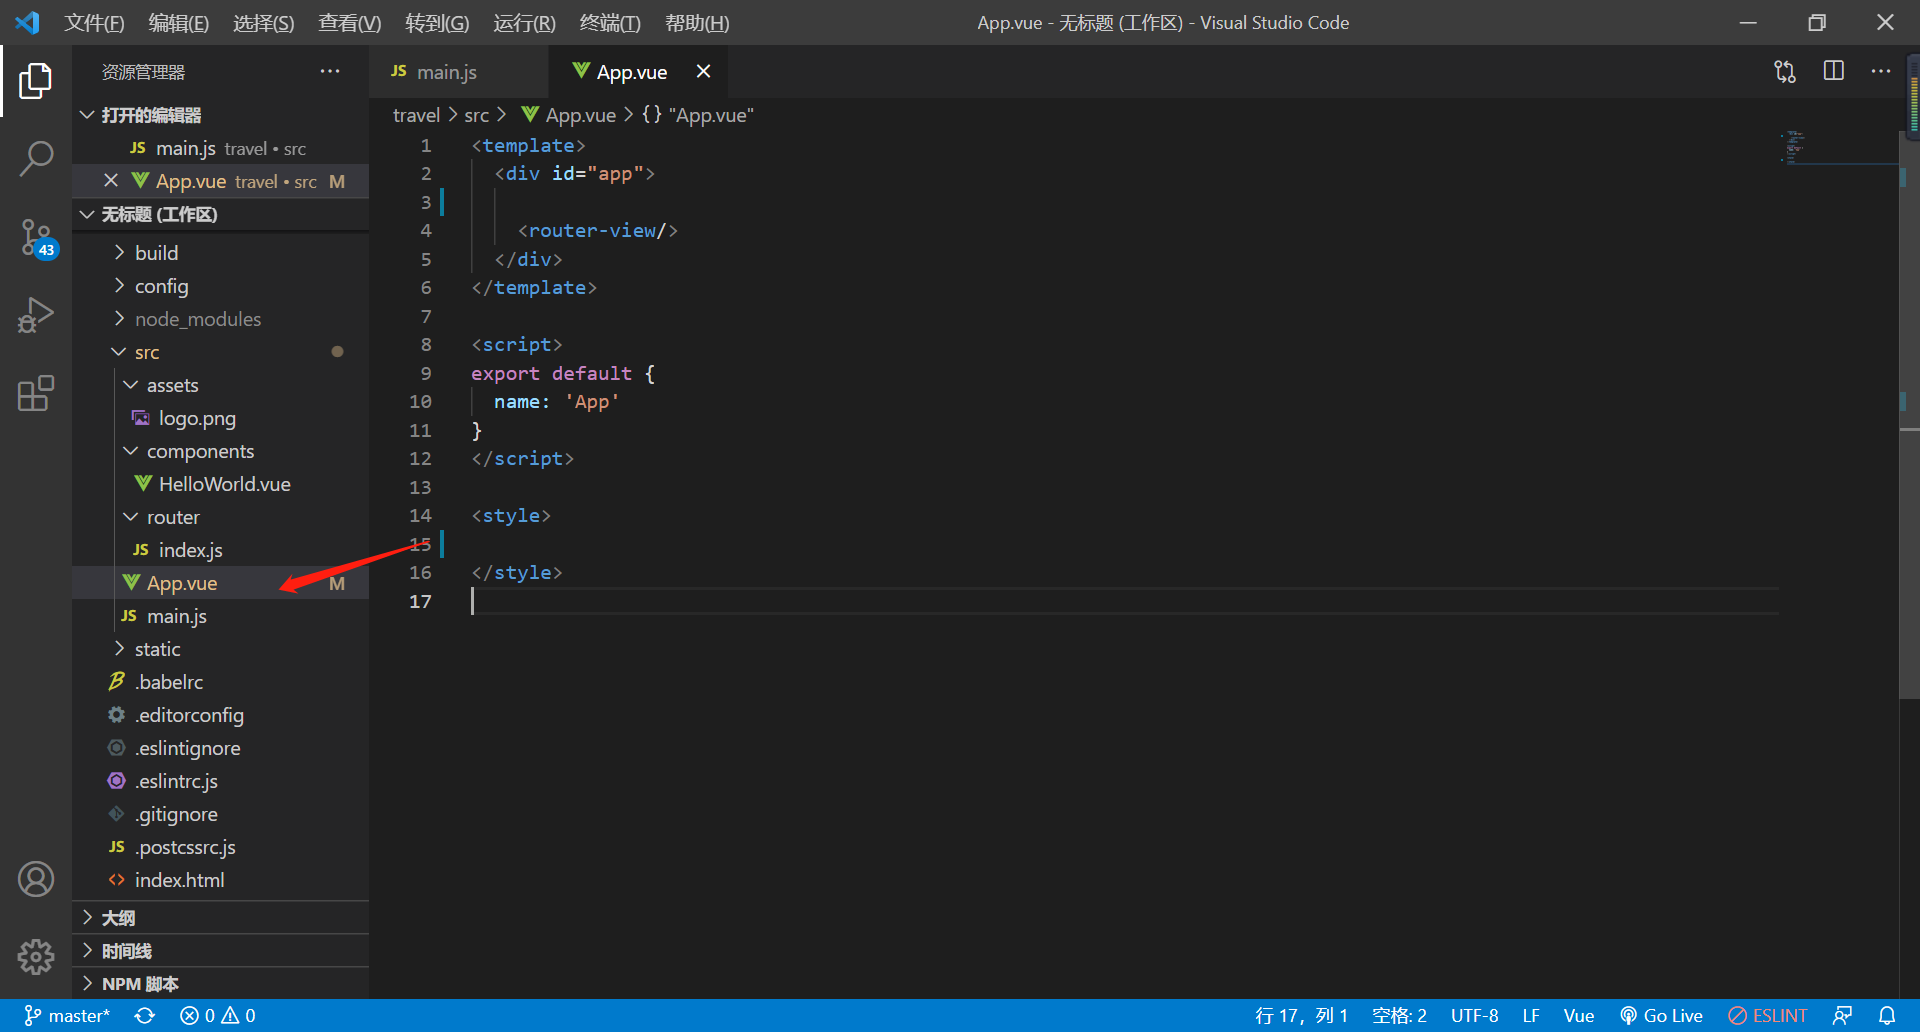Expand the NPM 脚本 section
Image resolution: width=1920 pixels, height=1032 pixels.
click(220, 984)
